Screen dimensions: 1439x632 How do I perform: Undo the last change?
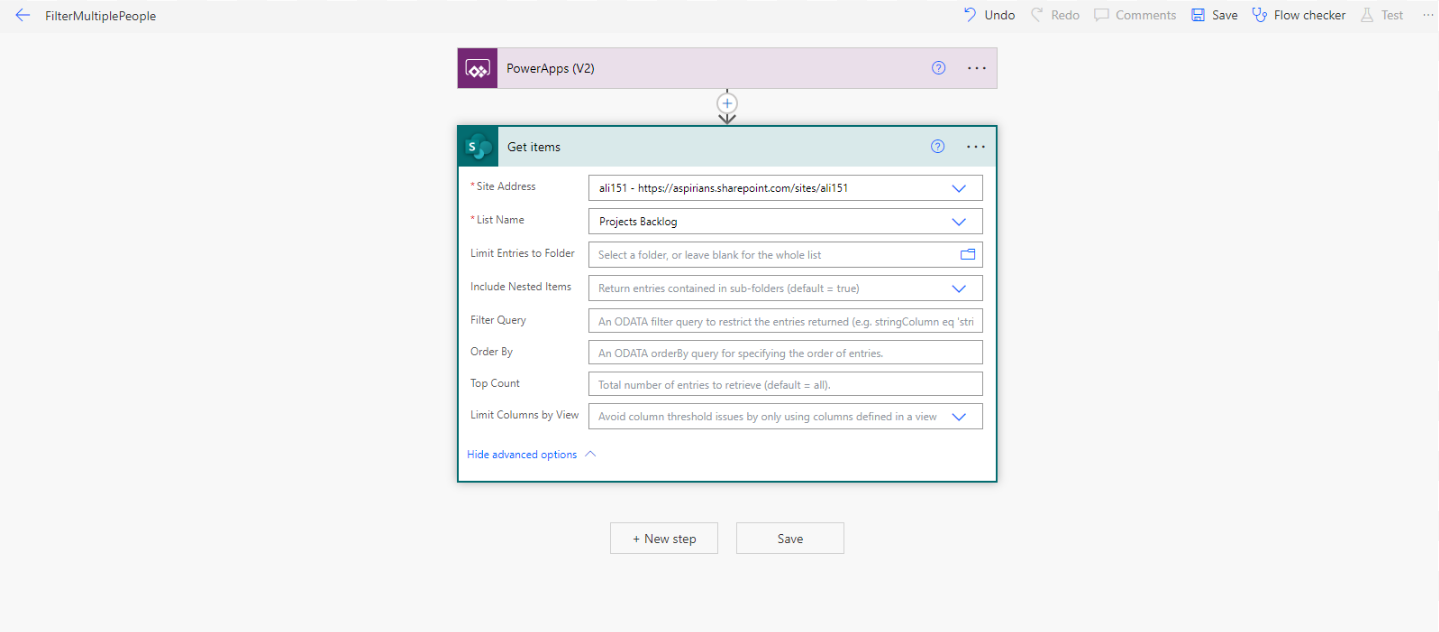[989, 15]
